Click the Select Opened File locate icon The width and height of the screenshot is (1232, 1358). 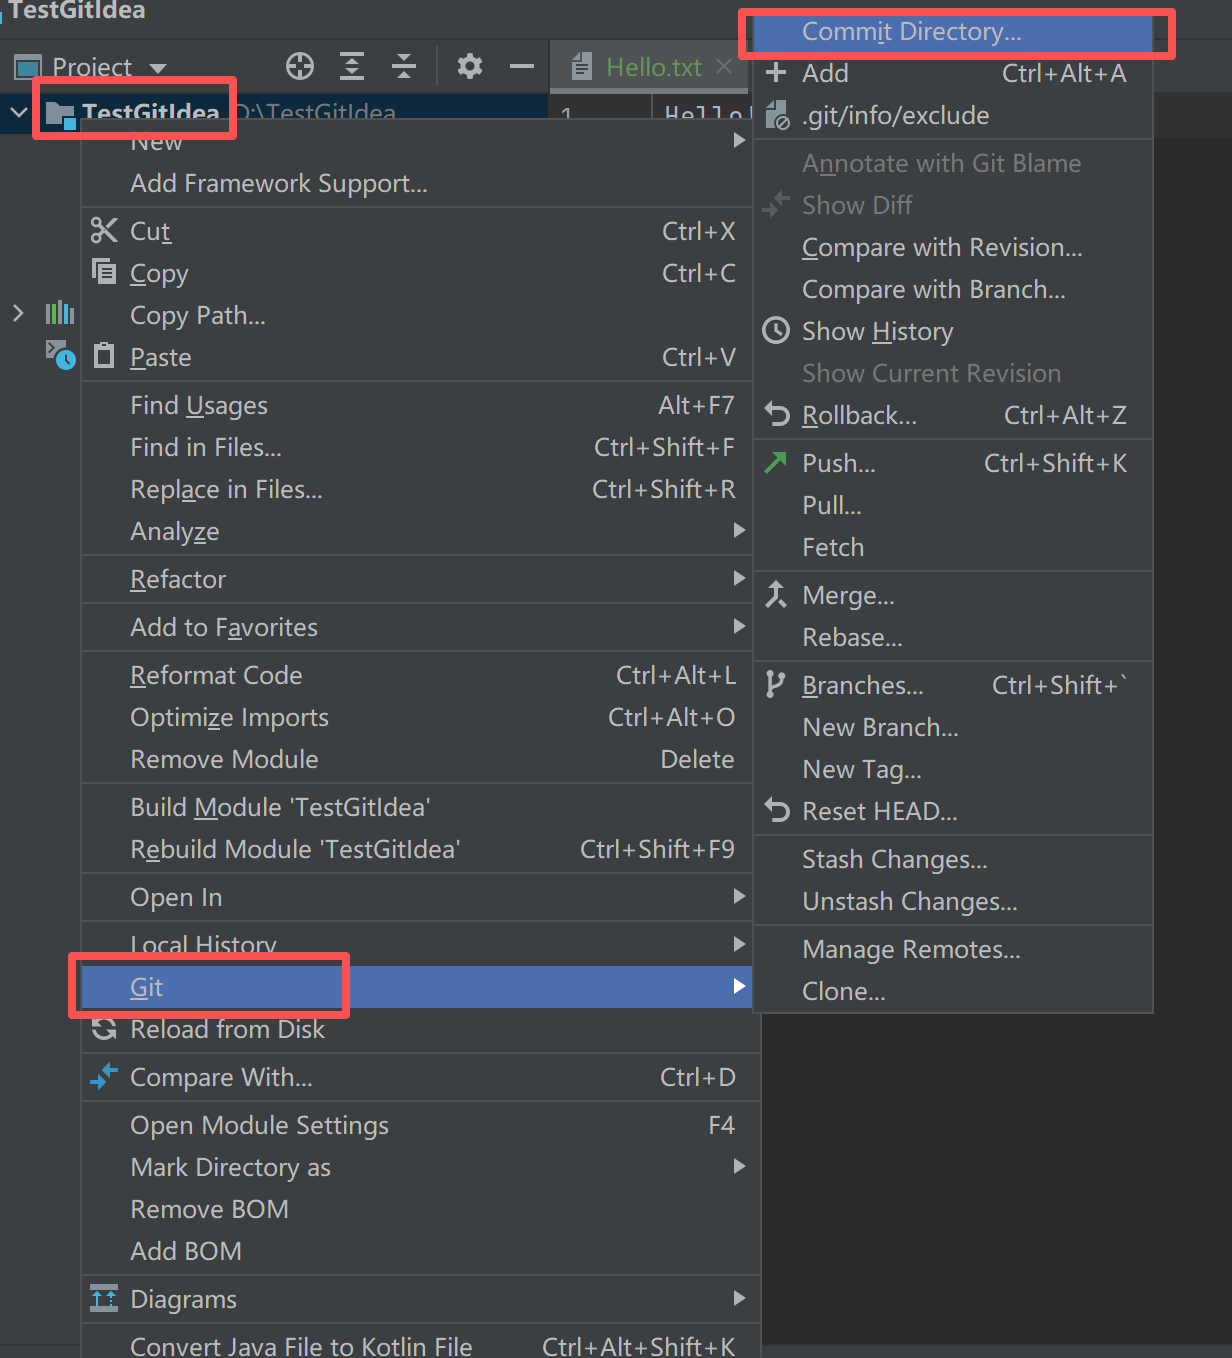(300, 67)
